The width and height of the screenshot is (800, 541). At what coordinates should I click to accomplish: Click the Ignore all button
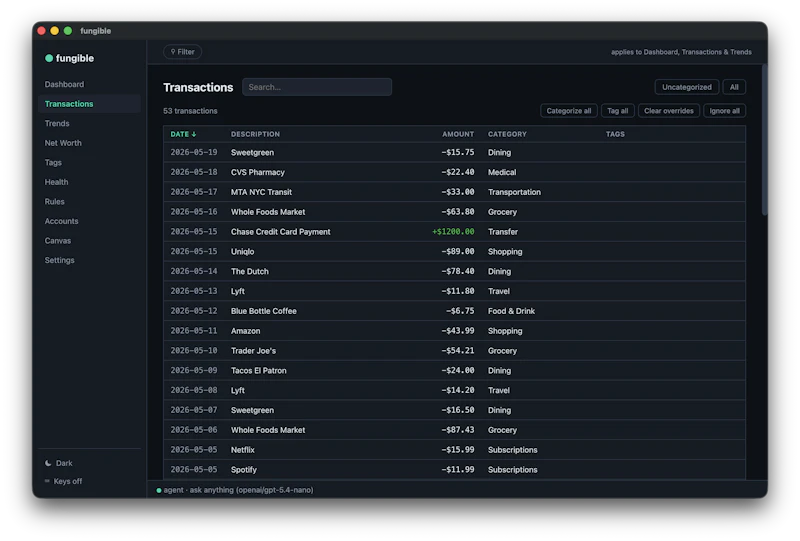pyautogui.click(x=724, y=111)
